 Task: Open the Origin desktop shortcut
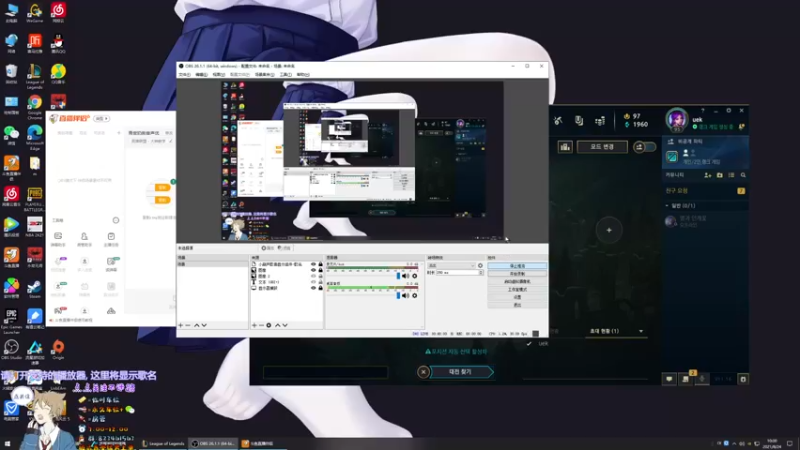(58, 349)
